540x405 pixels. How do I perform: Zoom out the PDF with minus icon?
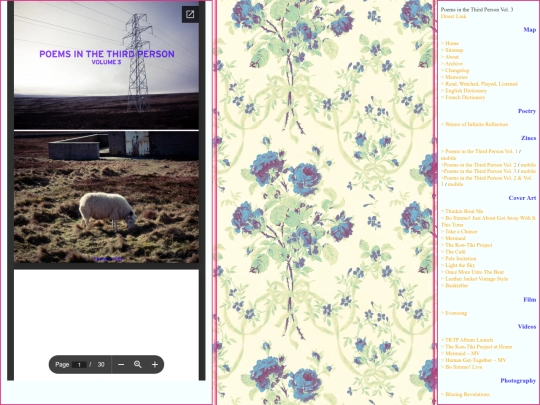pos(121,364)
